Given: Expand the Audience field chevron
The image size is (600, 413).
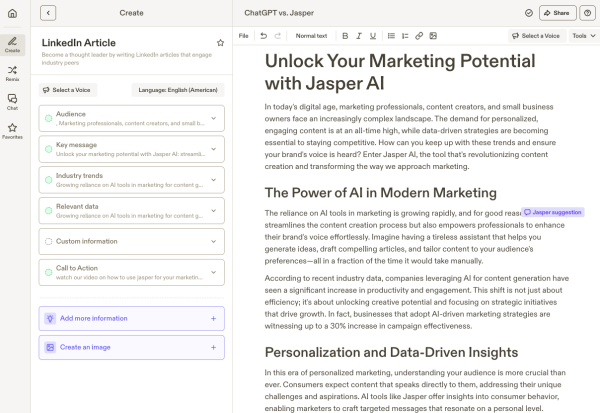Looking at the screenshot, I should coord(214,118).
